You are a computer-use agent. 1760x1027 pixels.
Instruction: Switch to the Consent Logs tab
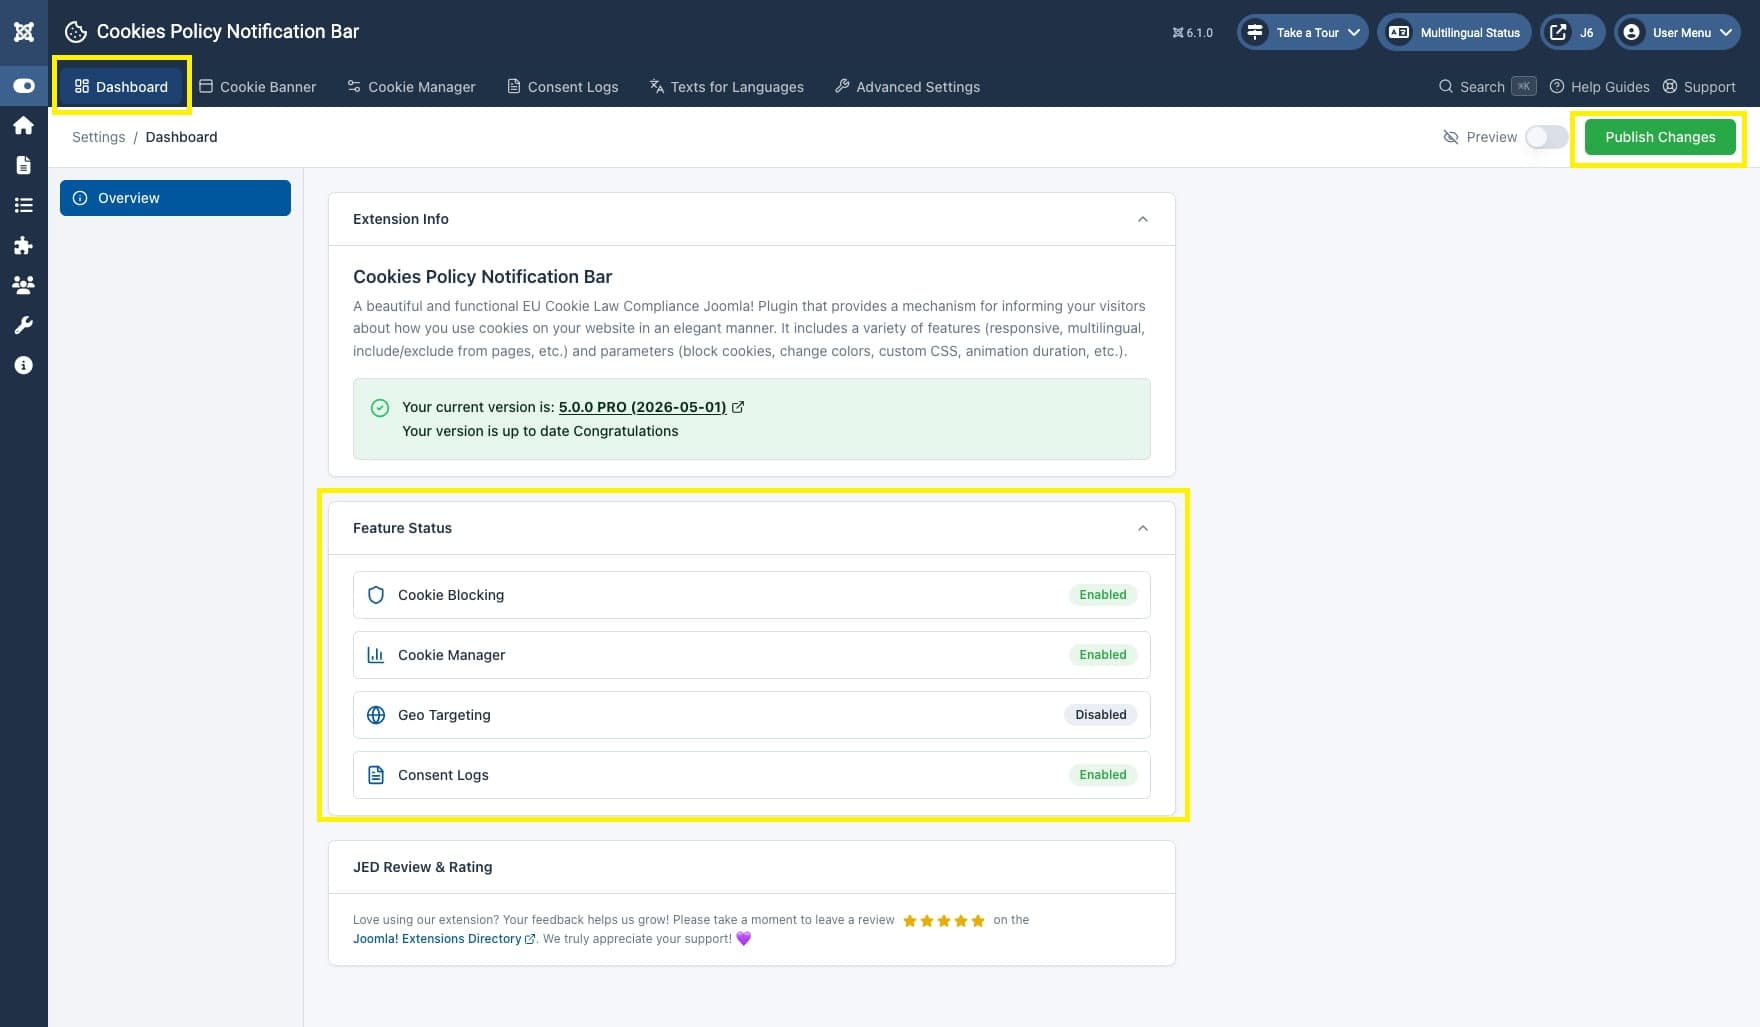tap(563, 86)
